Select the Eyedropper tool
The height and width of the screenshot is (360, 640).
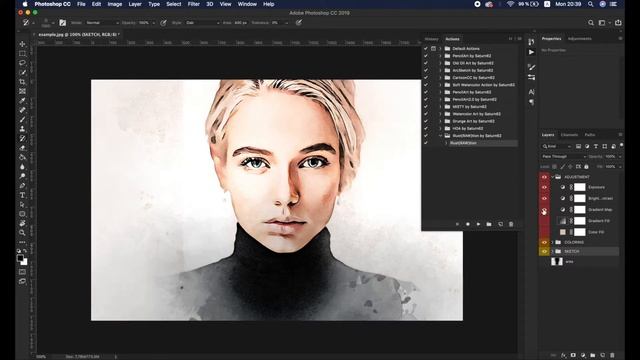pos(22,100)
